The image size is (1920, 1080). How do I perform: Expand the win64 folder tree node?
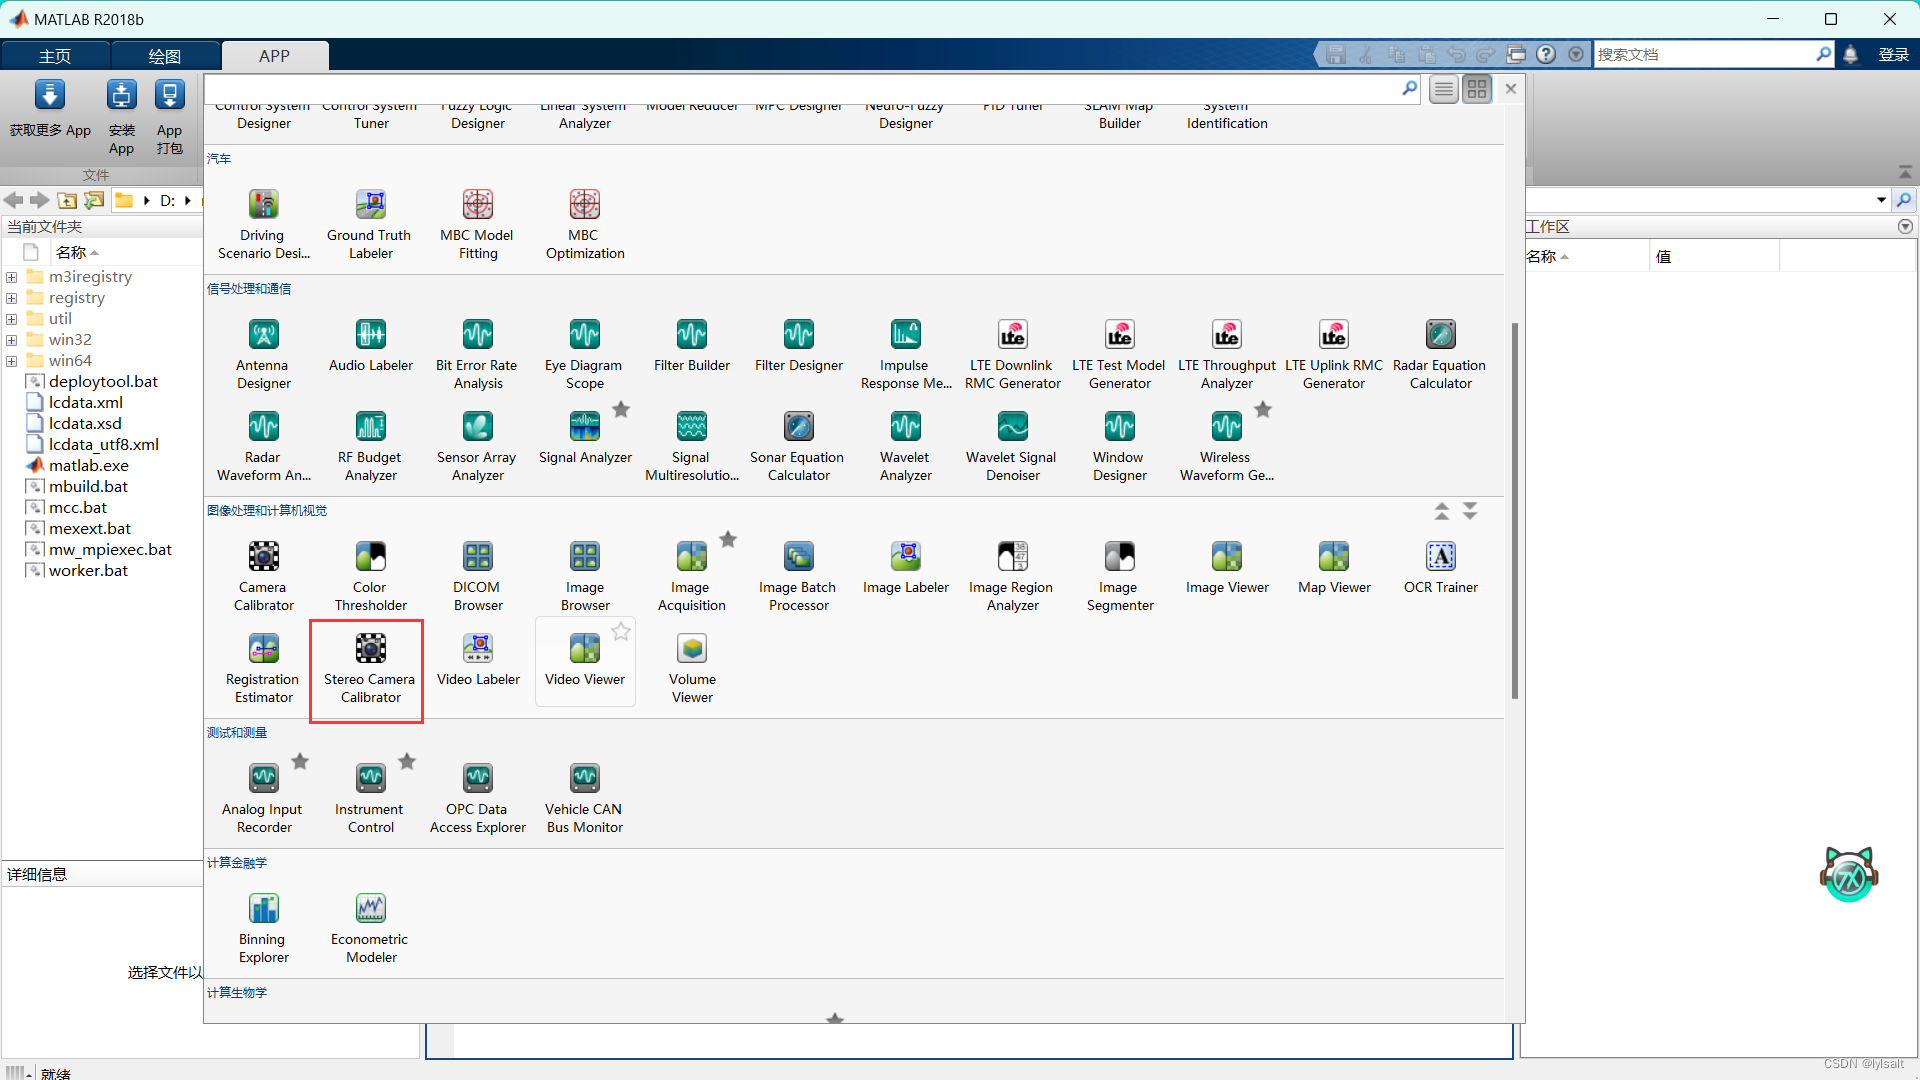(x=11, y=361)
